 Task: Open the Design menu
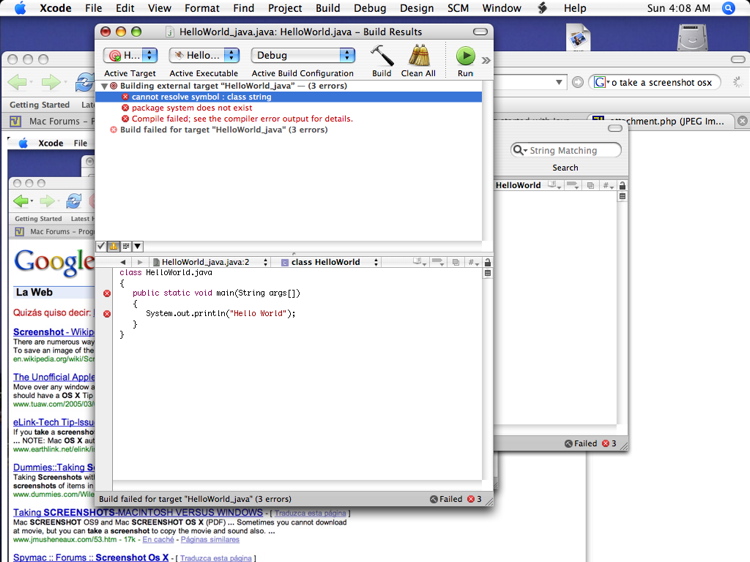pyautogui.click(x=417, y=8)
